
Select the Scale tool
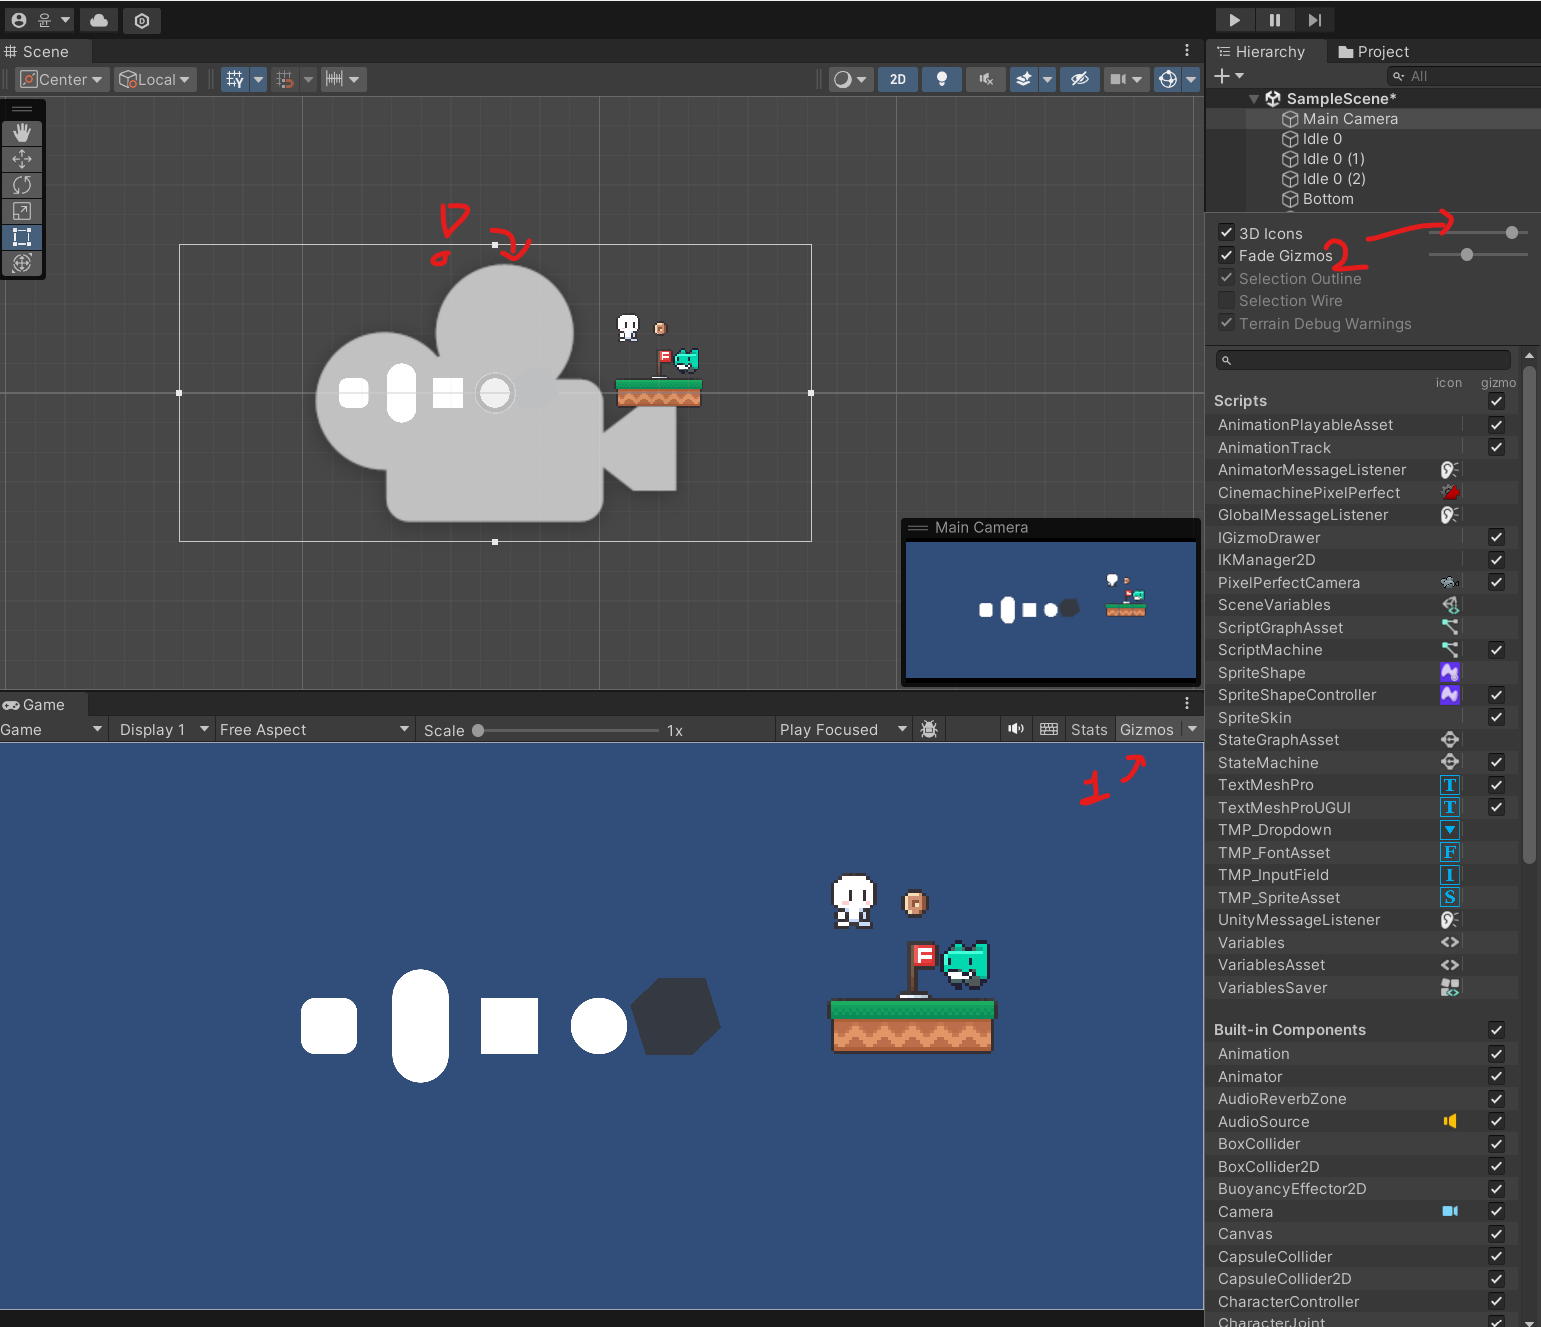(22, 211)
